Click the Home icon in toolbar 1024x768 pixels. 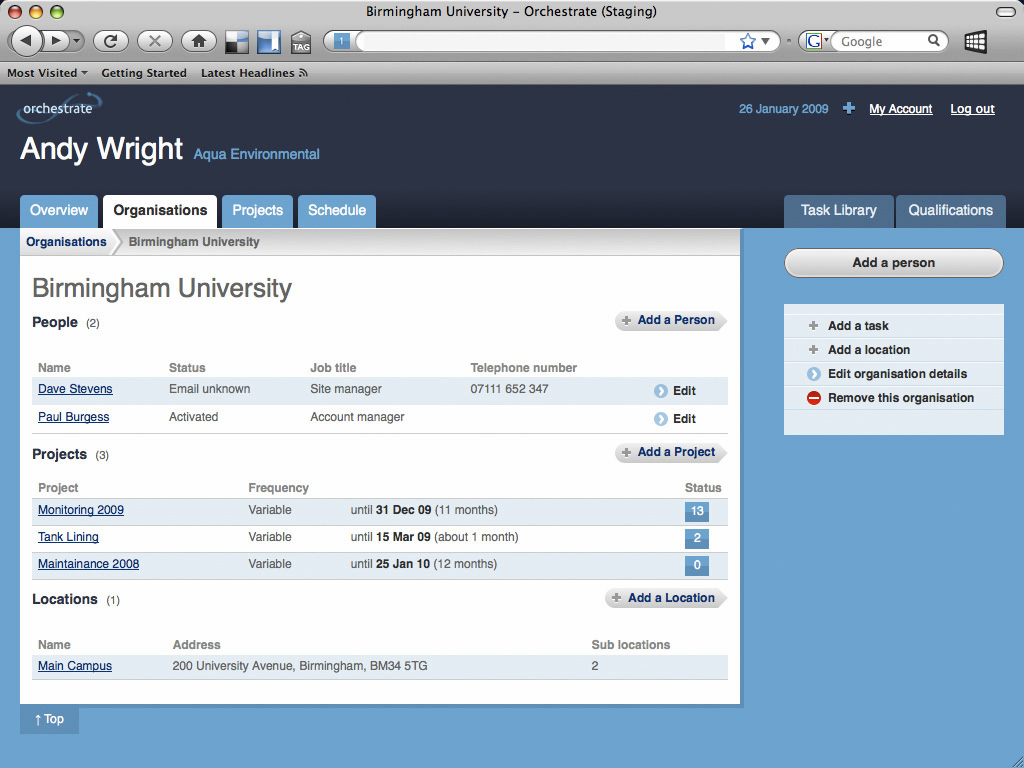pyautogui.click(x=199, y=41)
